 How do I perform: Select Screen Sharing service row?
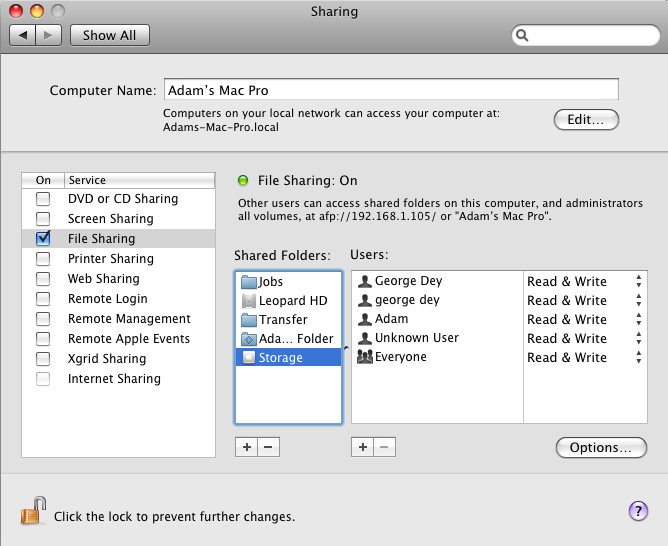(x=118, y=219)
